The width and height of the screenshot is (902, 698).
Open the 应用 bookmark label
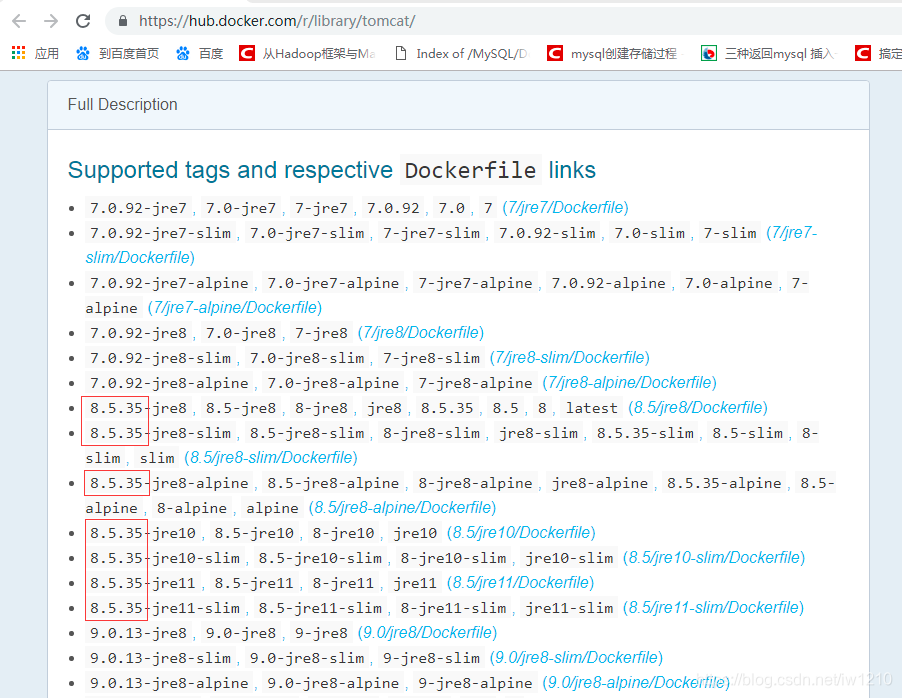[x=47, y=54]
